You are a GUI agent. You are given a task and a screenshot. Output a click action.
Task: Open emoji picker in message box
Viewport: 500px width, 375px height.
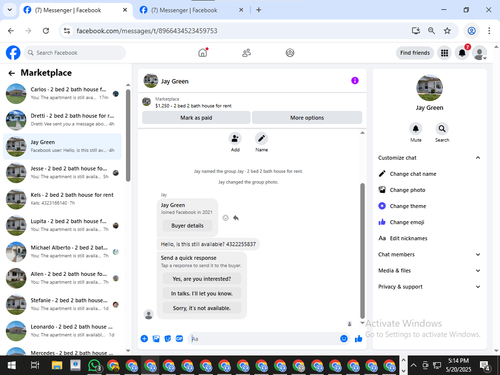[x=344, y=339]
